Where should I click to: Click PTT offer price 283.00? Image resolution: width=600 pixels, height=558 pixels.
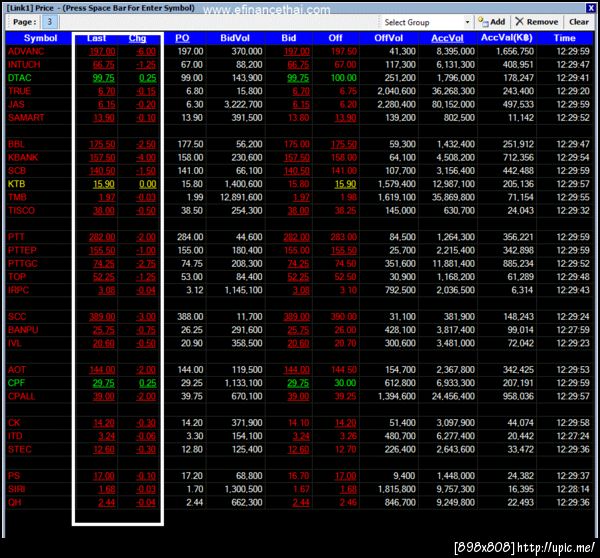[344, 237]
